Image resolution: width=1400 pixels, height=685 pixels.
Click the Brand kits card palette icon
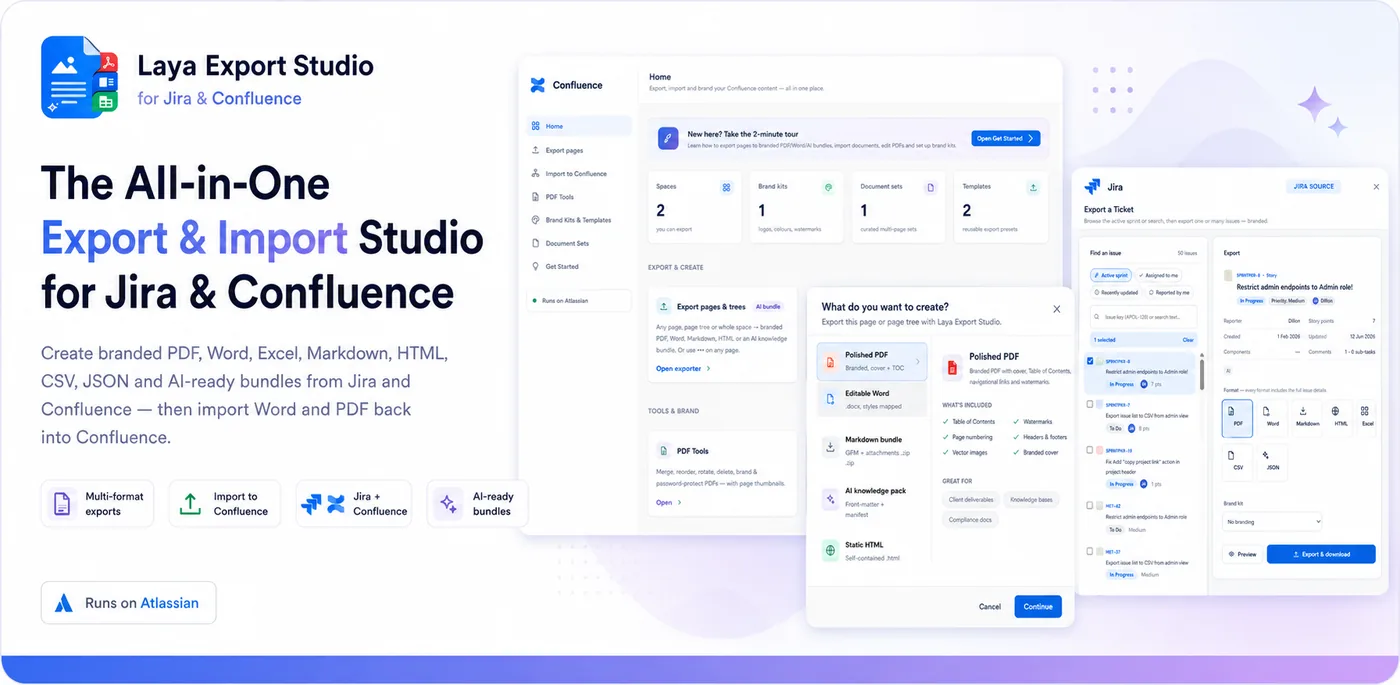tap(828, 187)
